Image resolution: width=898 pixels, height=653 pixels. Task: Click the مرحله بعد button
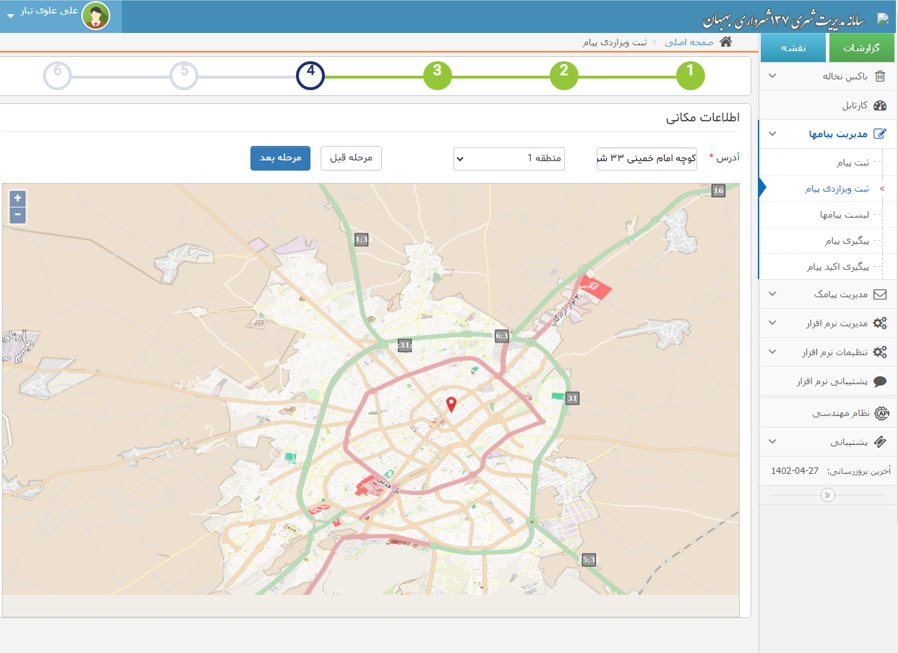(280, 158)
